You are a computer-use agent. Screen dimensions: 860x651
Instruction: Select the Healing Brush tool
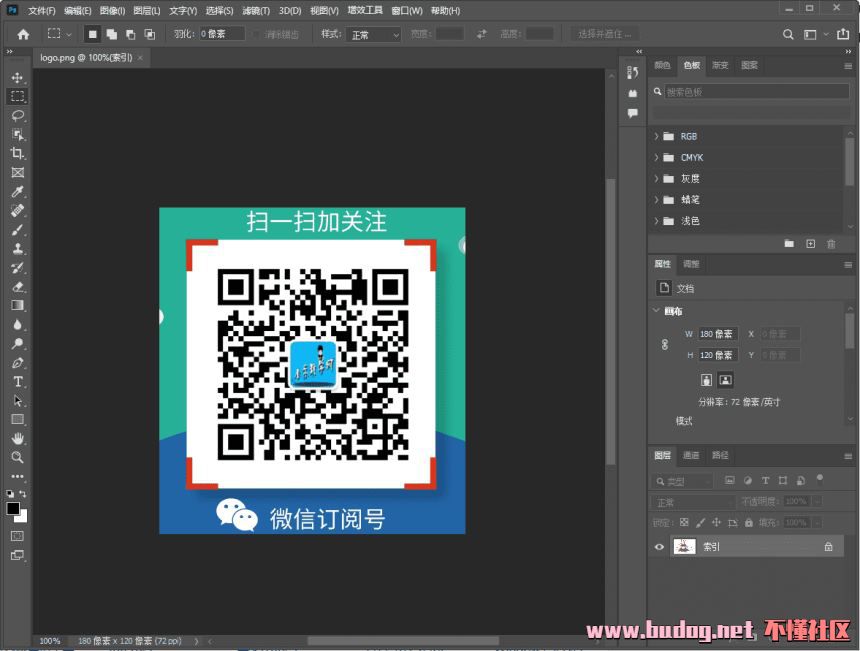[x=18, y=210]
